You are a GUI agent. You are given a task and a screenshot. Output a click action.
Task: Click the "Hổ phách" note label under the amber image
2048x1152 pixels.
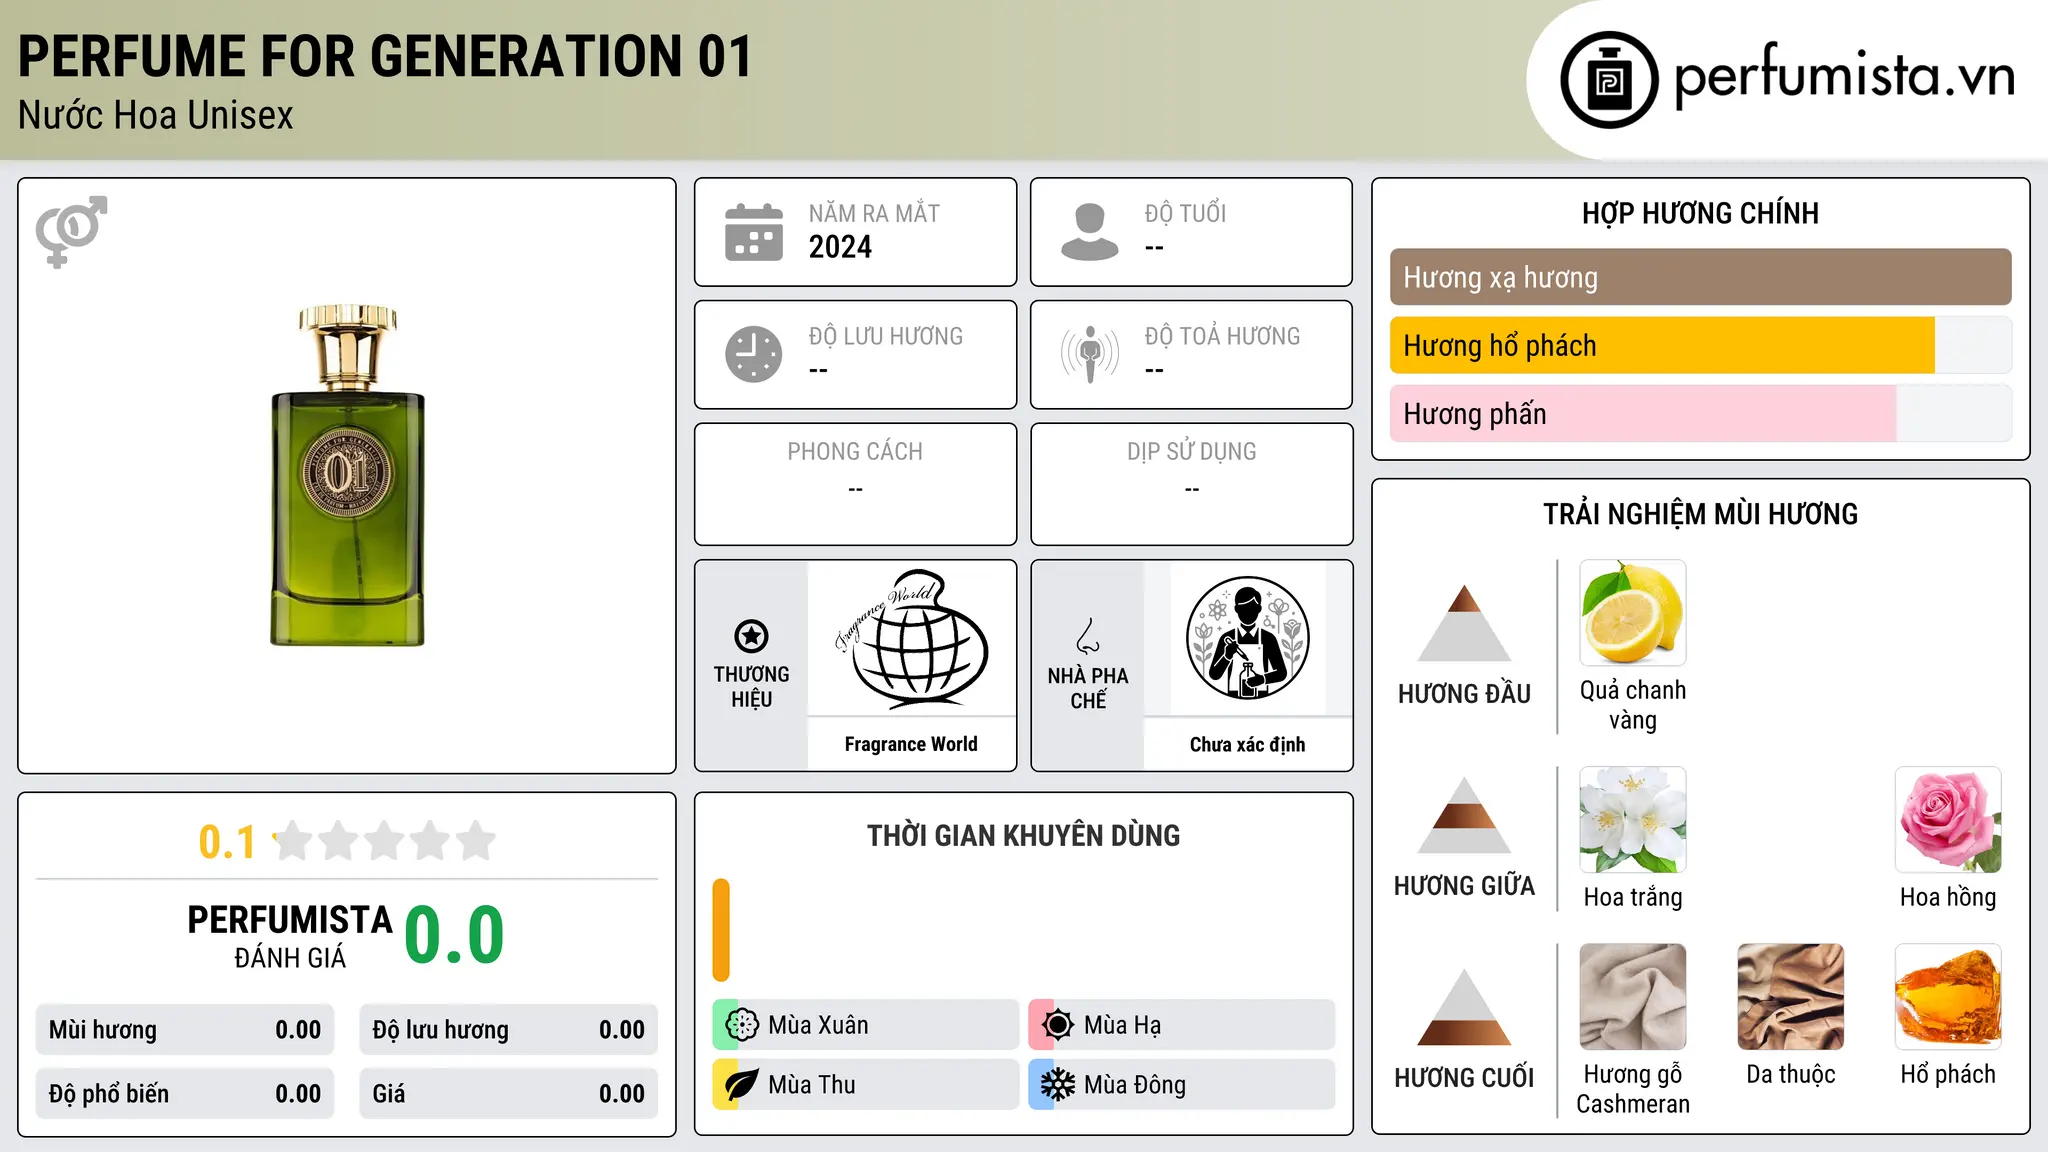tap(1948, 1074)
